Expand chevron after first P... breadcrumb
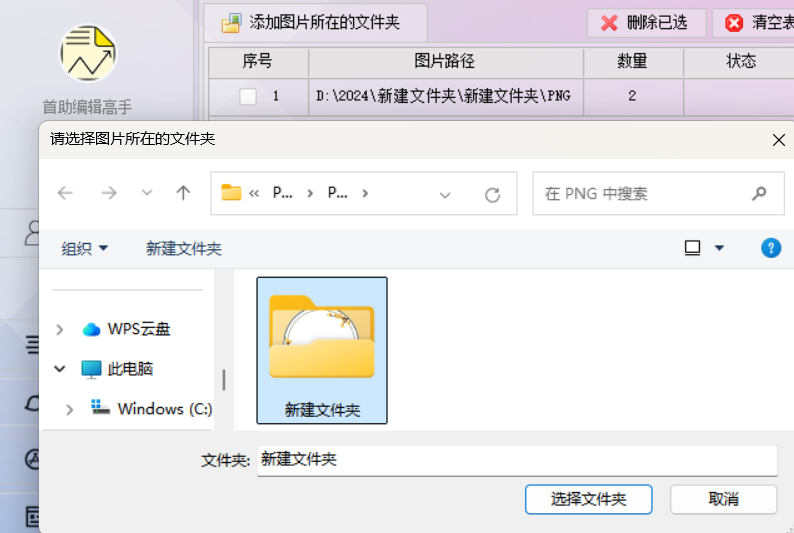This screenshot has width=794, height=533. 310,193
